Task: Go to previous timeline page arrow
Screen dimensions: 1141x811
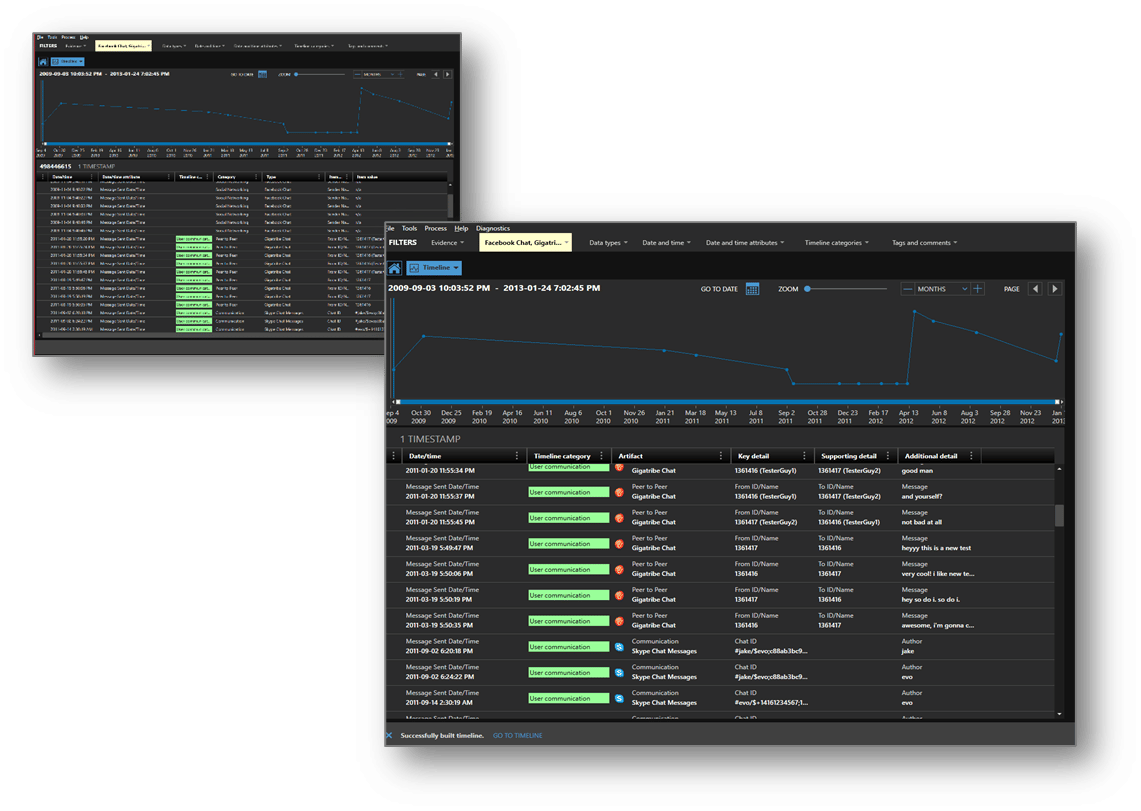Action: click(1035, 289)
